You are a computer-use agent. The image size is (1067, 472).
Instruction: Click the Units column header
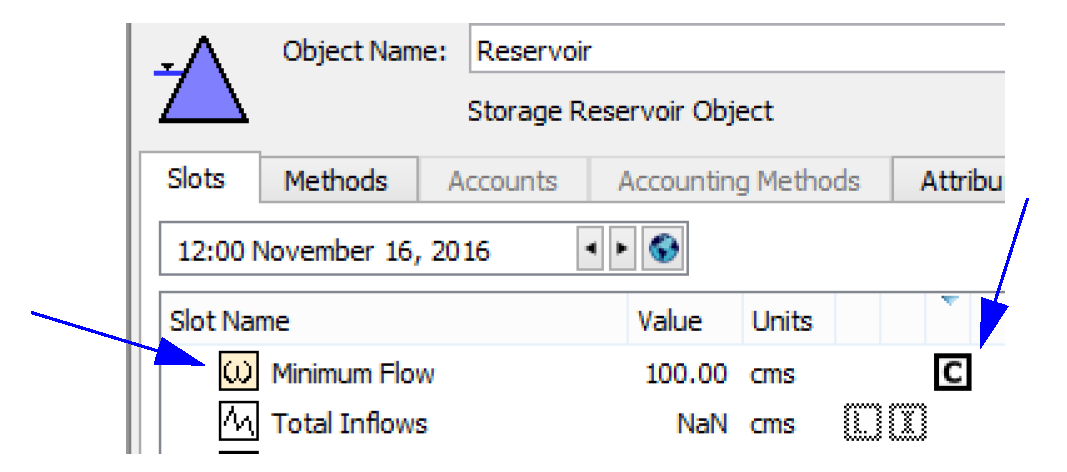(x=782, y=322)
